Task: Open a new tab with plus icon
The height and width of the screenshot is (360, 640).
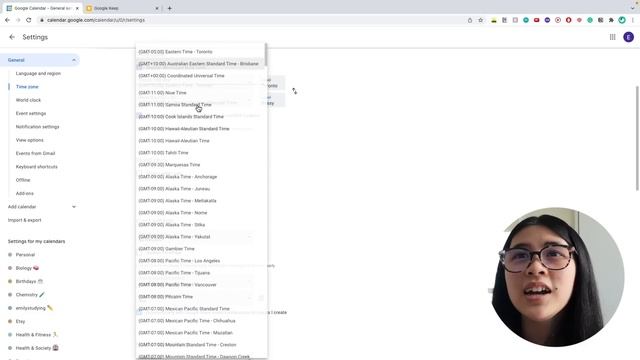Action: pyautogui.click(x=169, y=8)
